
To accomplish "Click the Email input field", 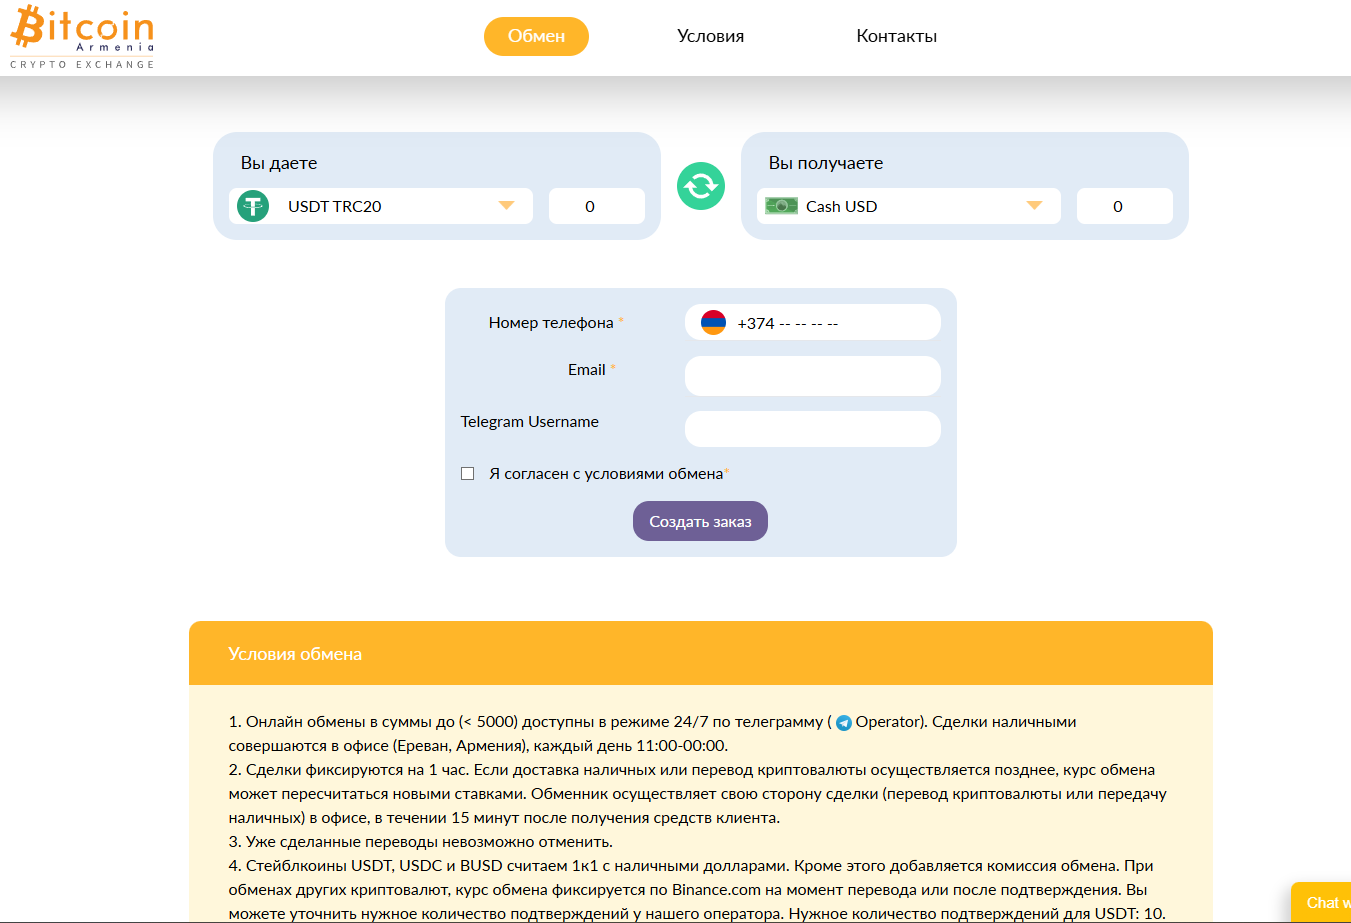I will pyautogui.click(x=812, y=375).
